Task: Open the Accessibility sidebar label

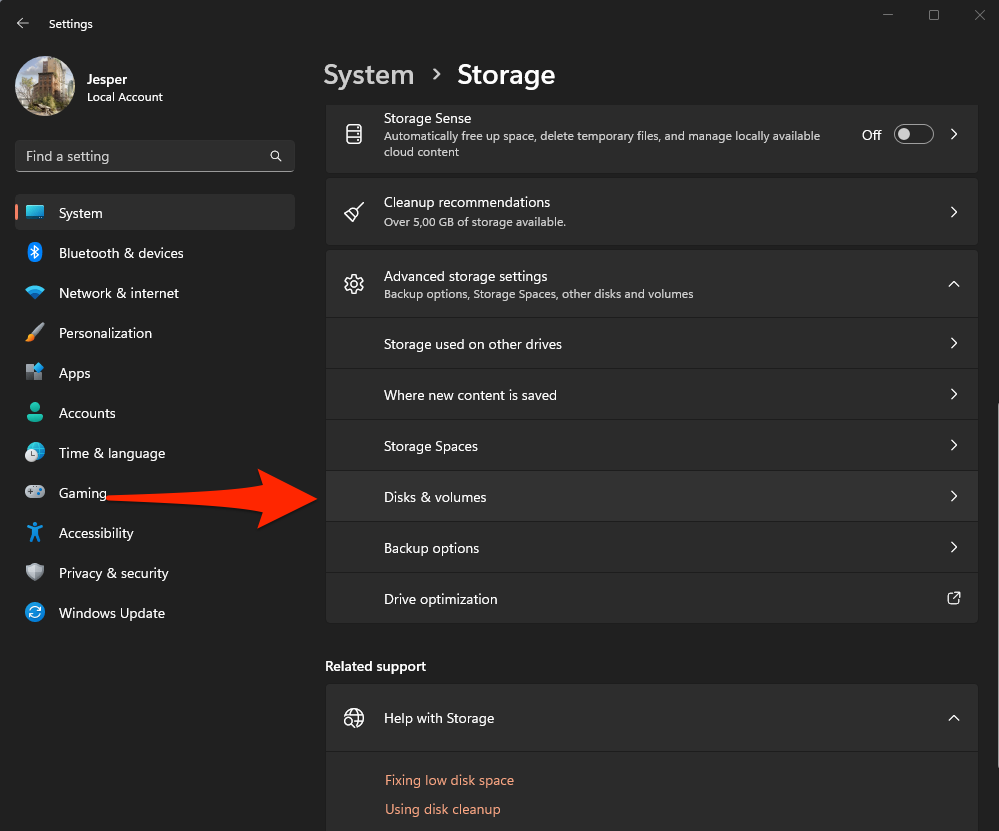Action: tap(96, 533)
